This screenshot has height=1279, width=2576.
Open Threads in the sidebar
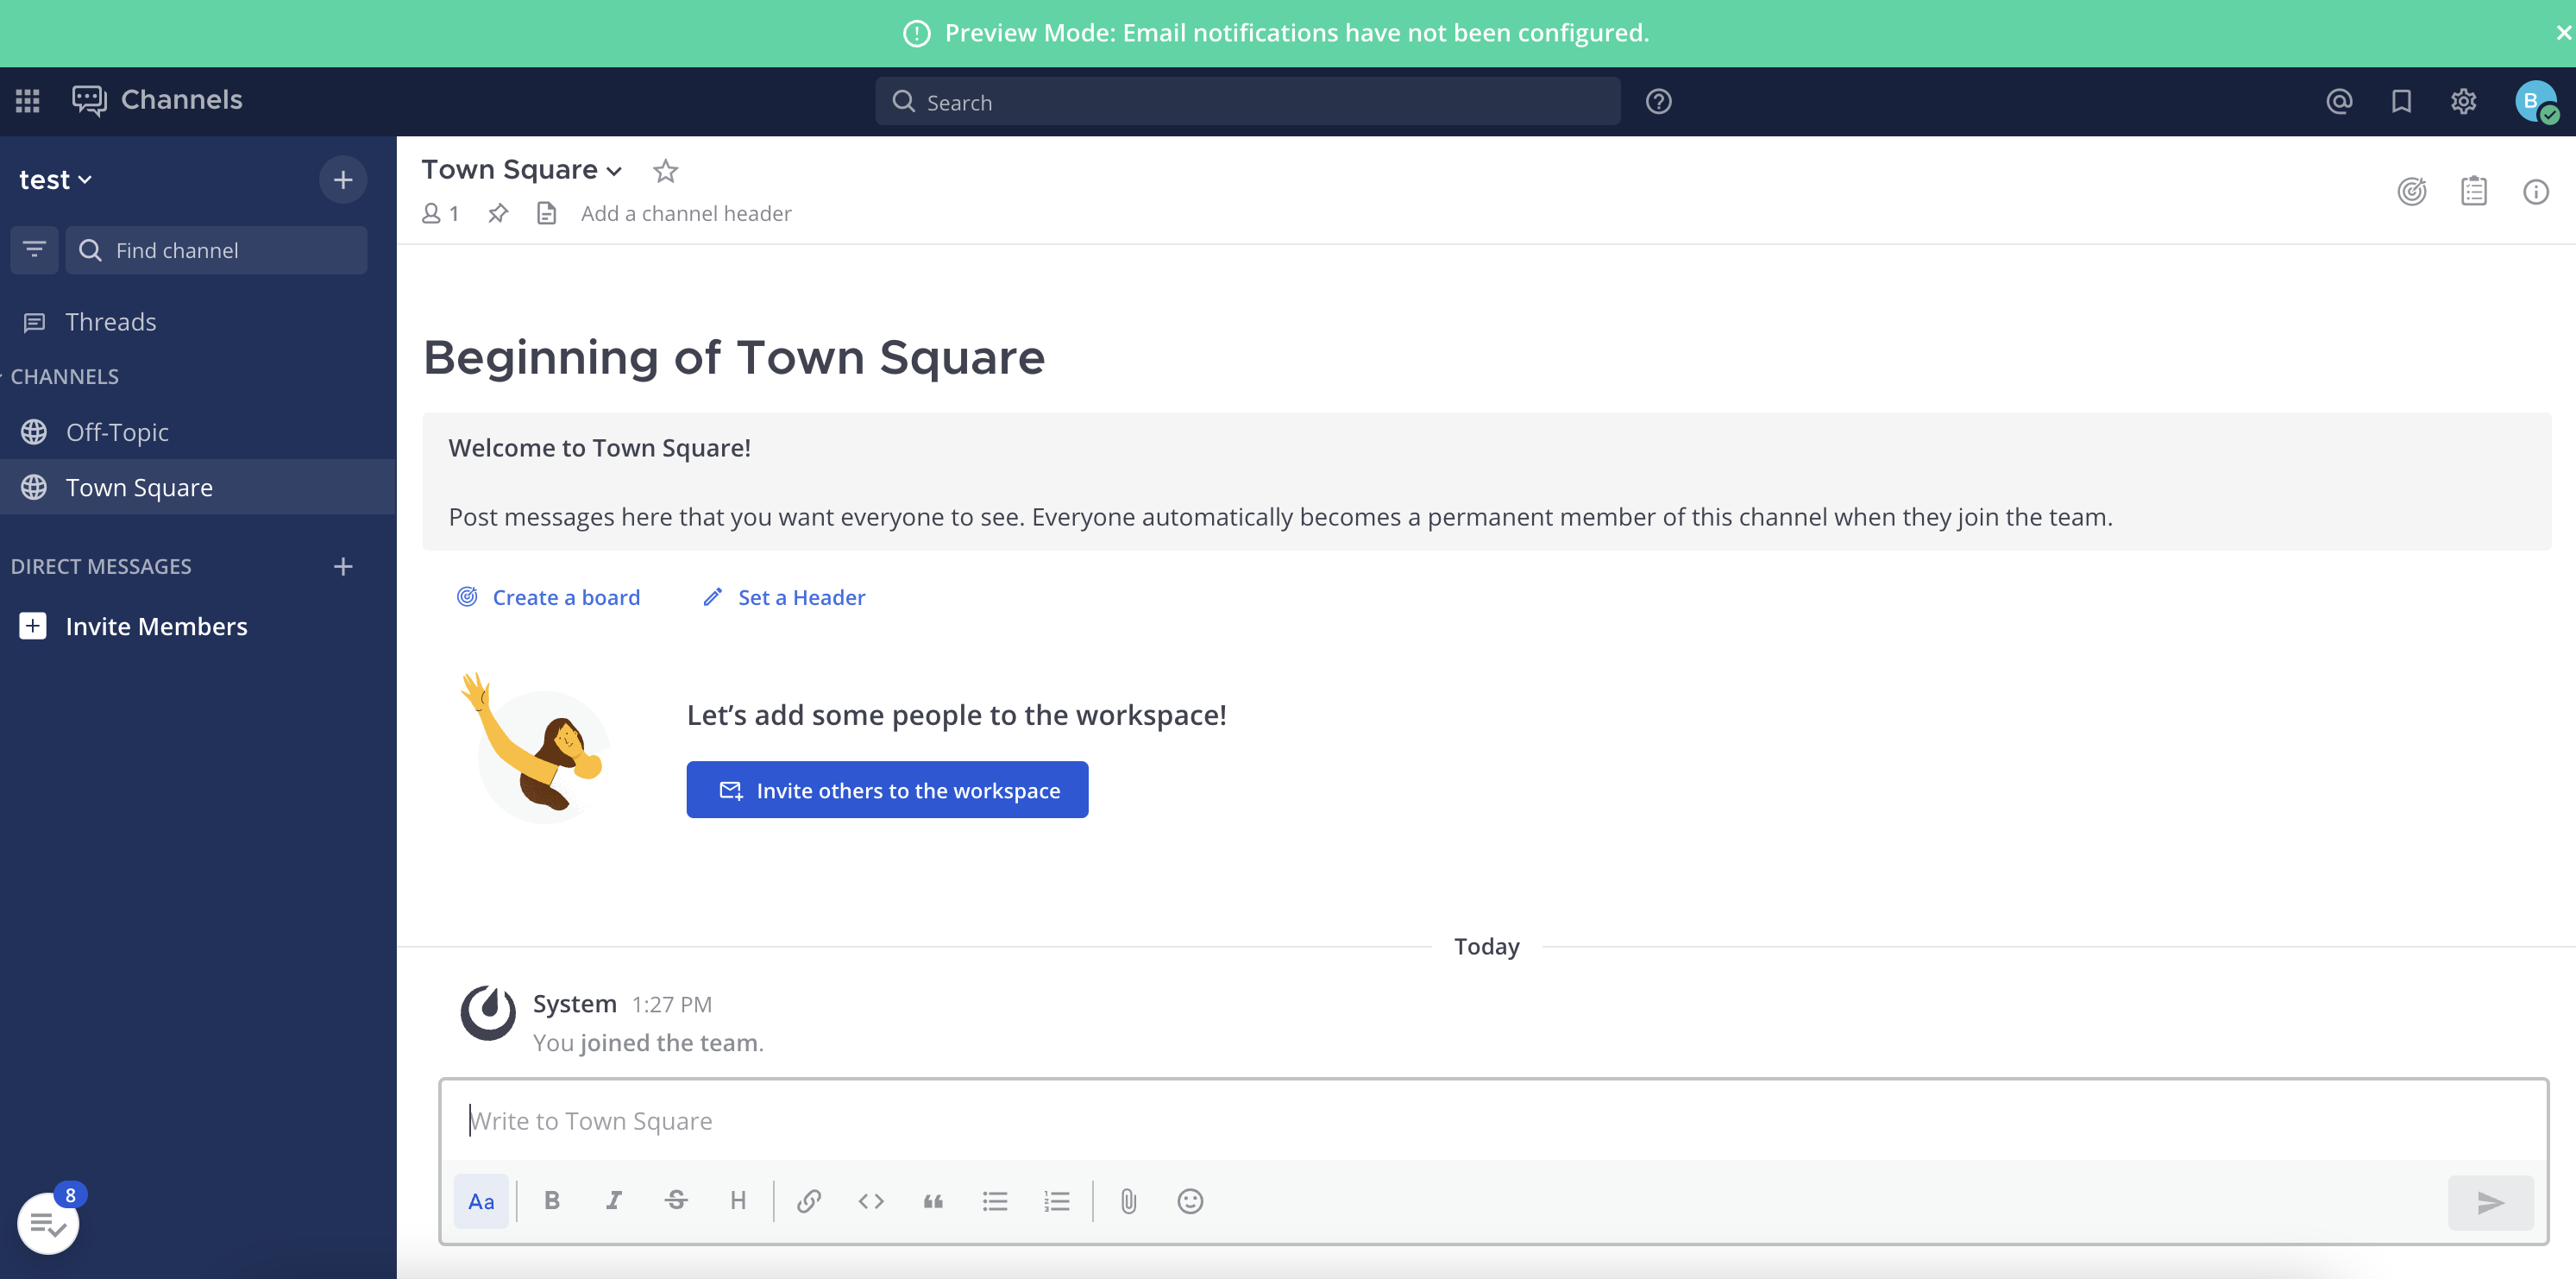pos(110,320)
